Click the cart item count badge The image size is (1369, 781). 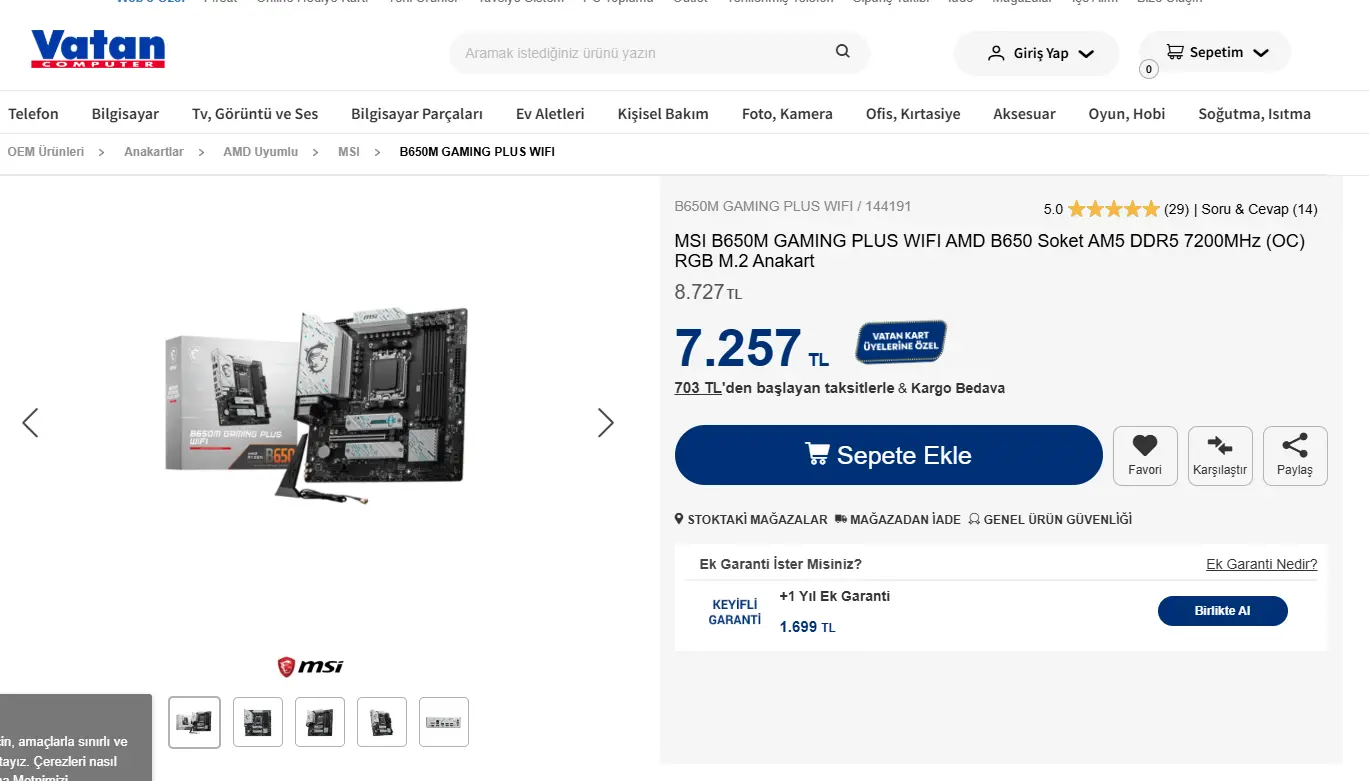click(1149, 69)
